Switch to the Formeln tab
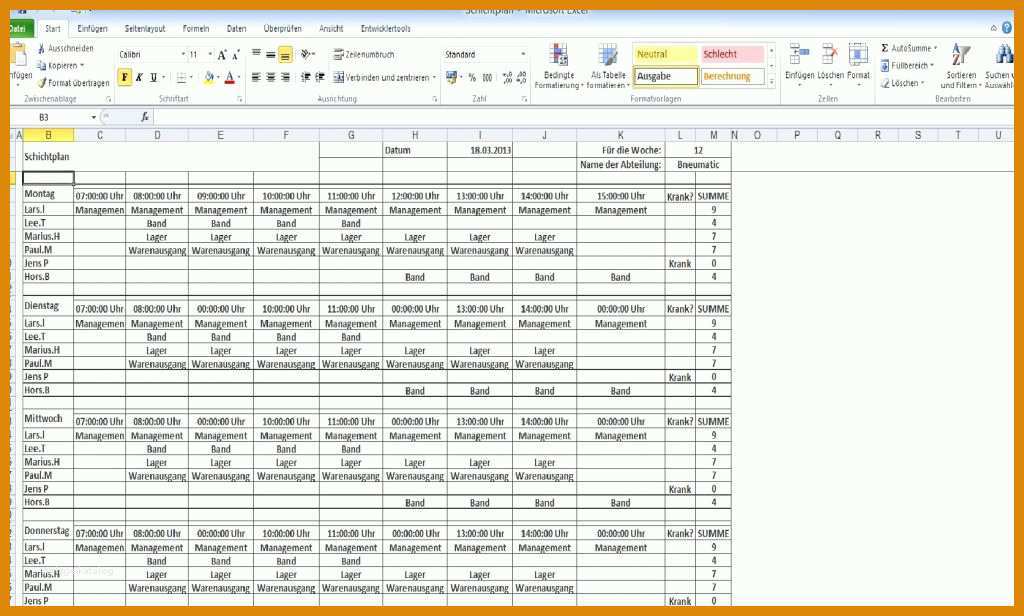Screen dimensions: 1024x616 tap(196, 29)
